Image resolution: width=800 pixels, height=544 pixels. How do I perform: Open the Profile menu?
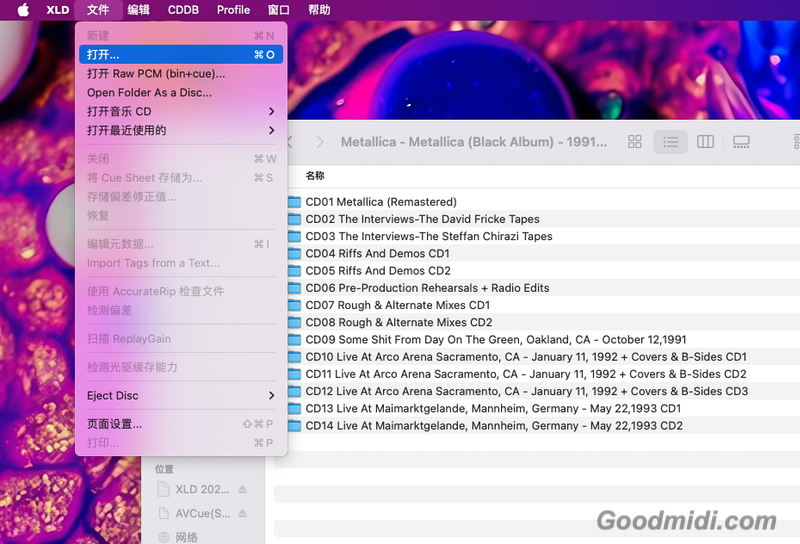[233, 10]
